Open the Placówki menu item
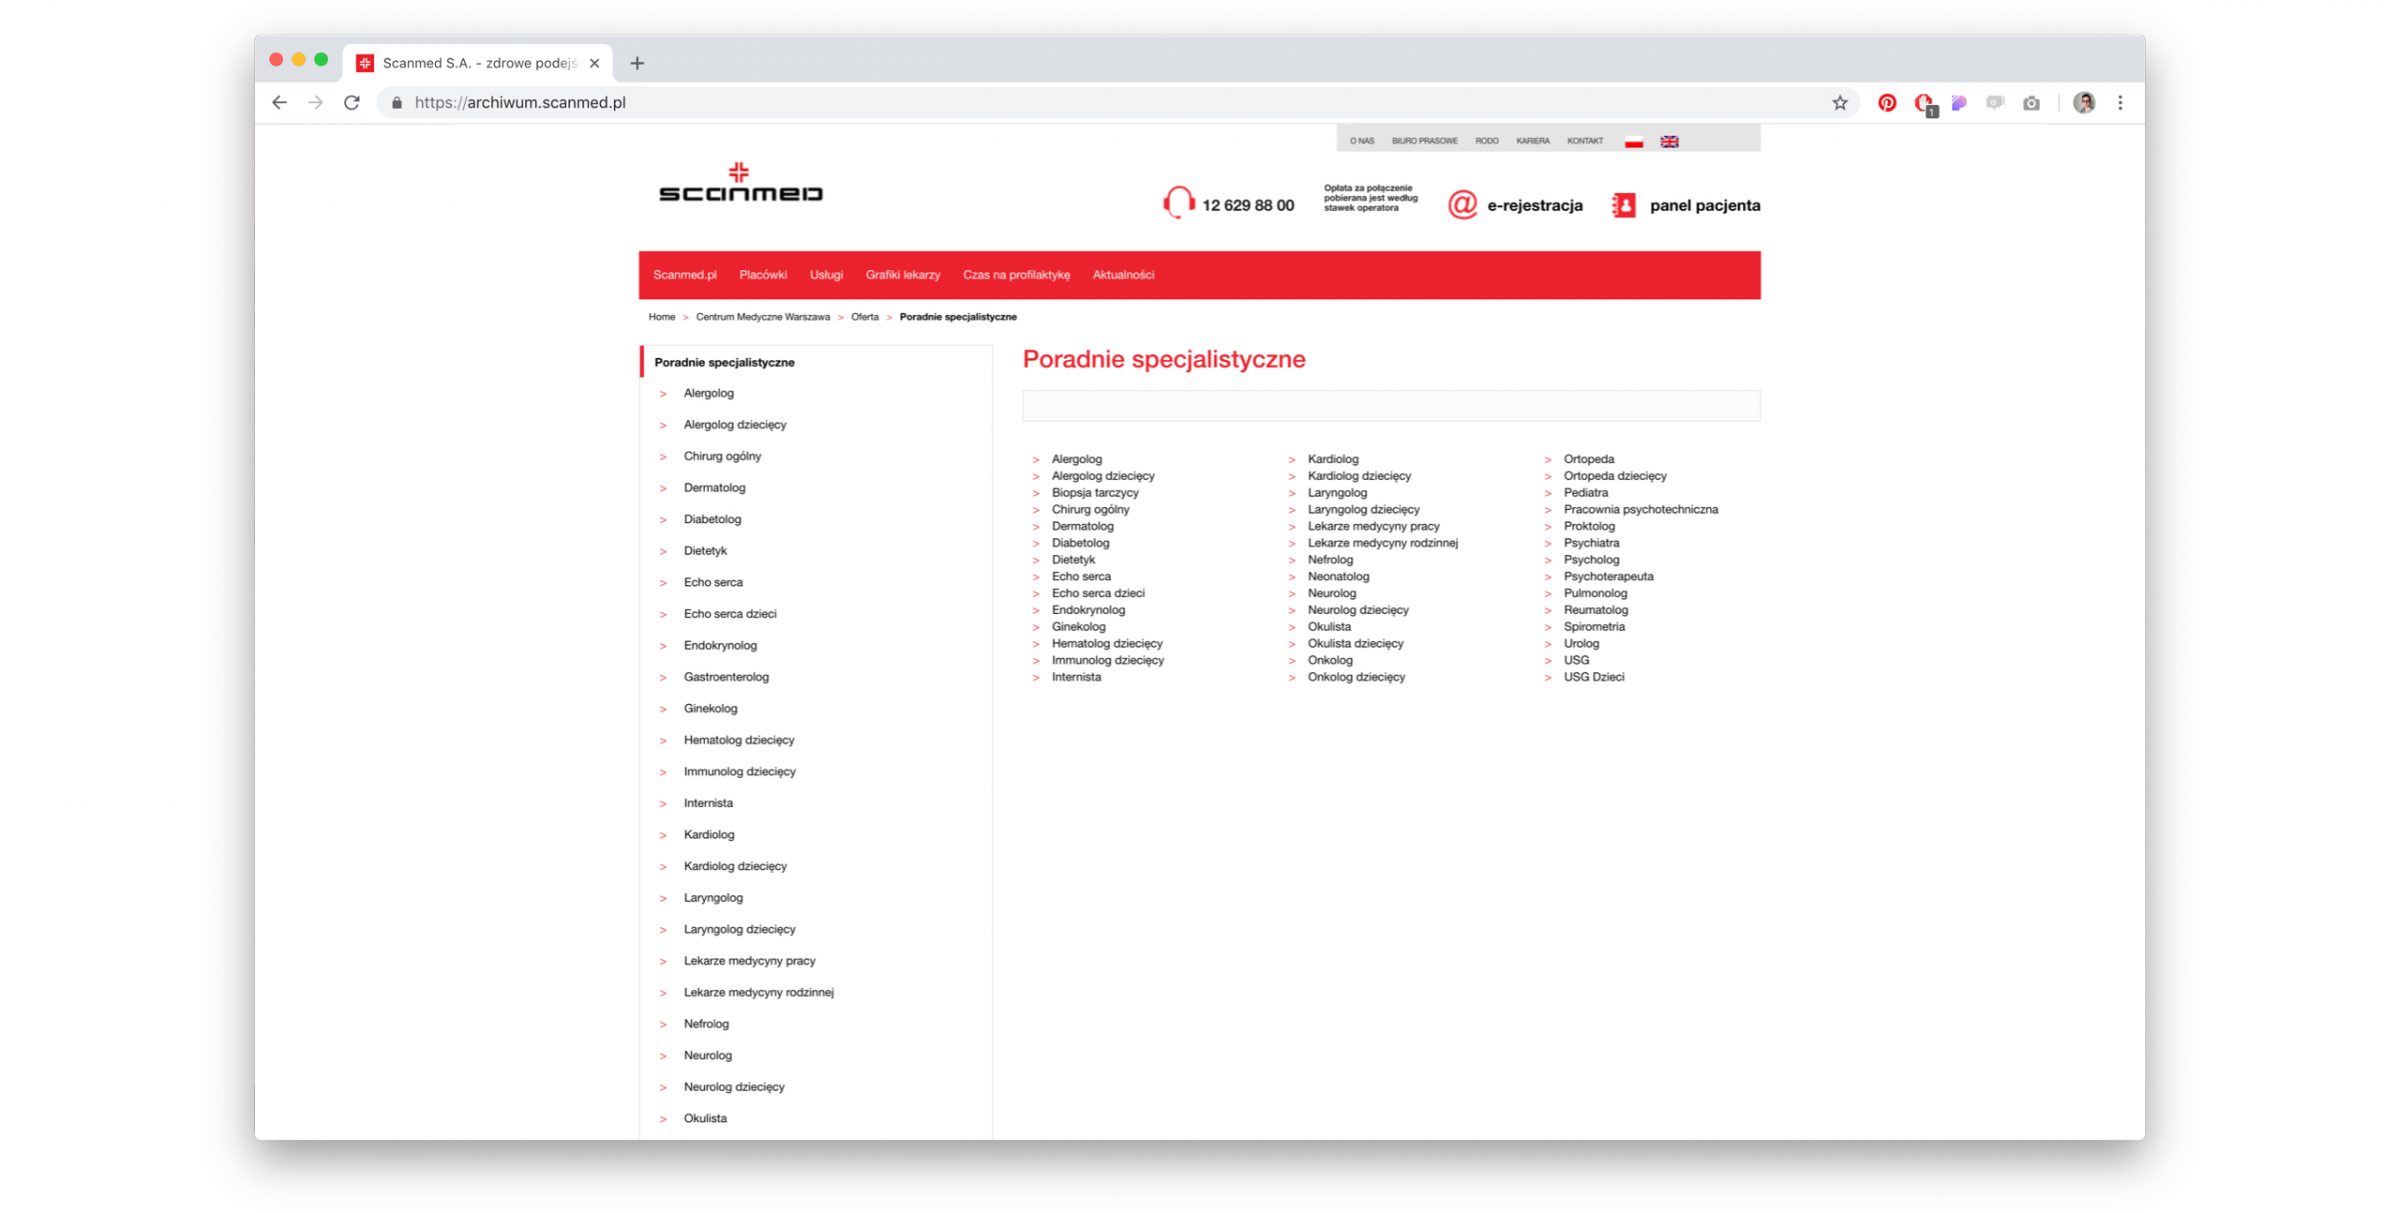 point(763,275)
